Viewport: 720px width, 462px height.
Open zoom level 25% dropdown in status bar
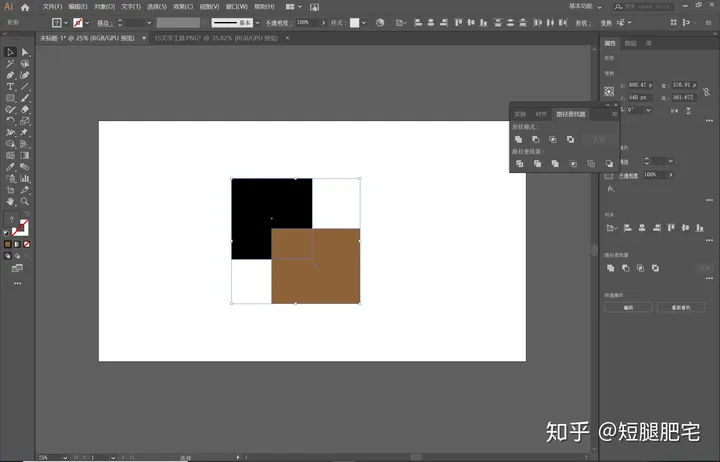tap(65, 457)
